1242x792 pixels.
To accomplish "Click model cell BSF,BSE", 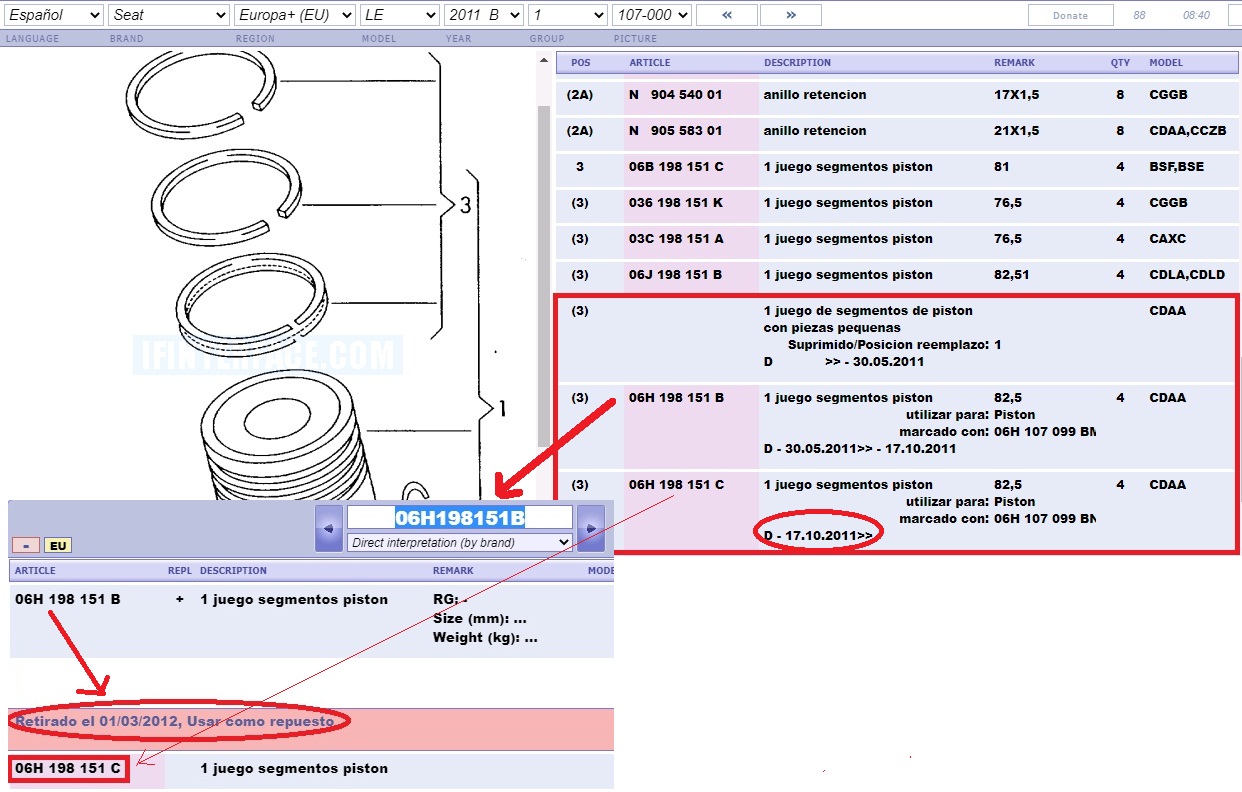I will 1177,167.
